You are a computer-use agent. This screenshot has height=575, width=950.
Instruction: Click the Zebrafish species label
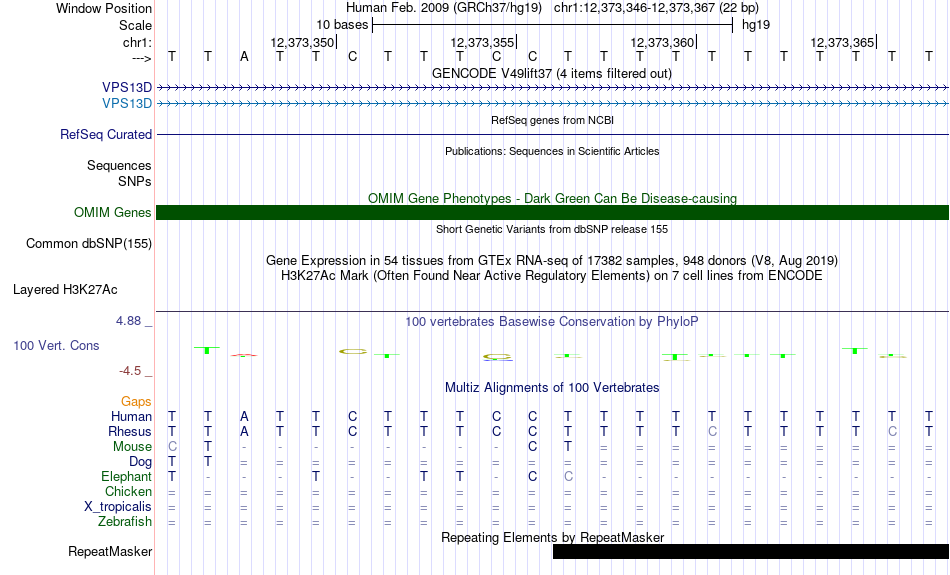[x=125, y=522]
